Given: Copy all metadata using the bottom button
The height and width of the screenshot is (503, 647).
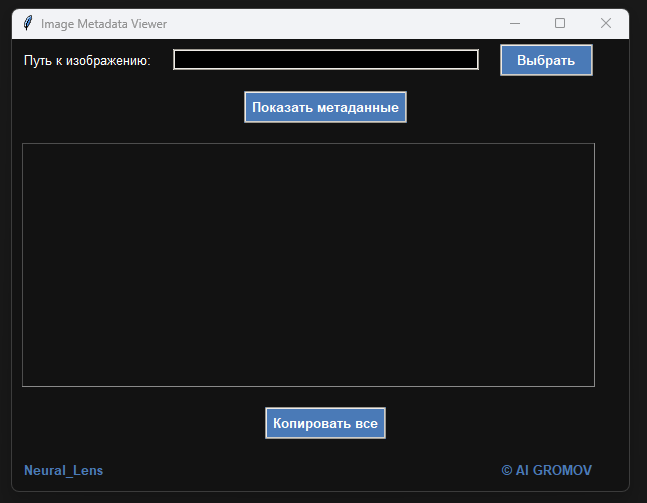Looking at the screenshot, I should [x=325, y=423].
